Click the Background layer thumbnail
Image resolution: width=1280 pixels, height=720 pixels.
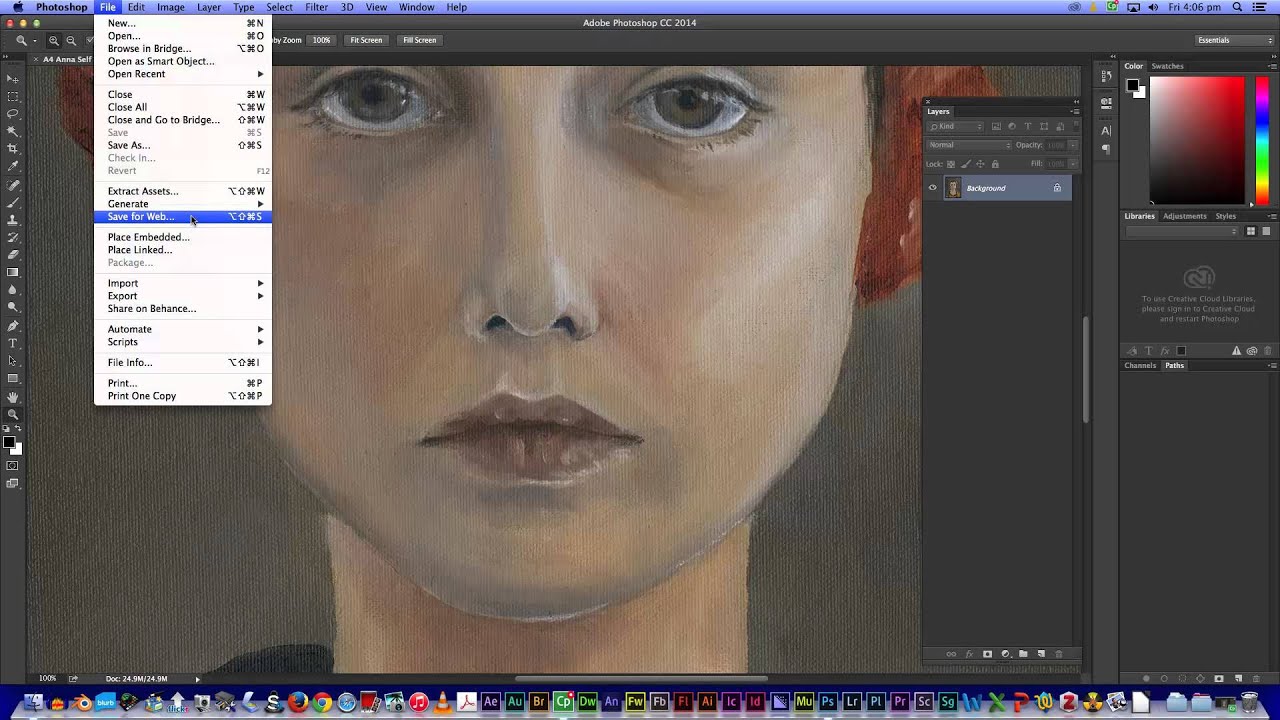[x=953, y=188]
